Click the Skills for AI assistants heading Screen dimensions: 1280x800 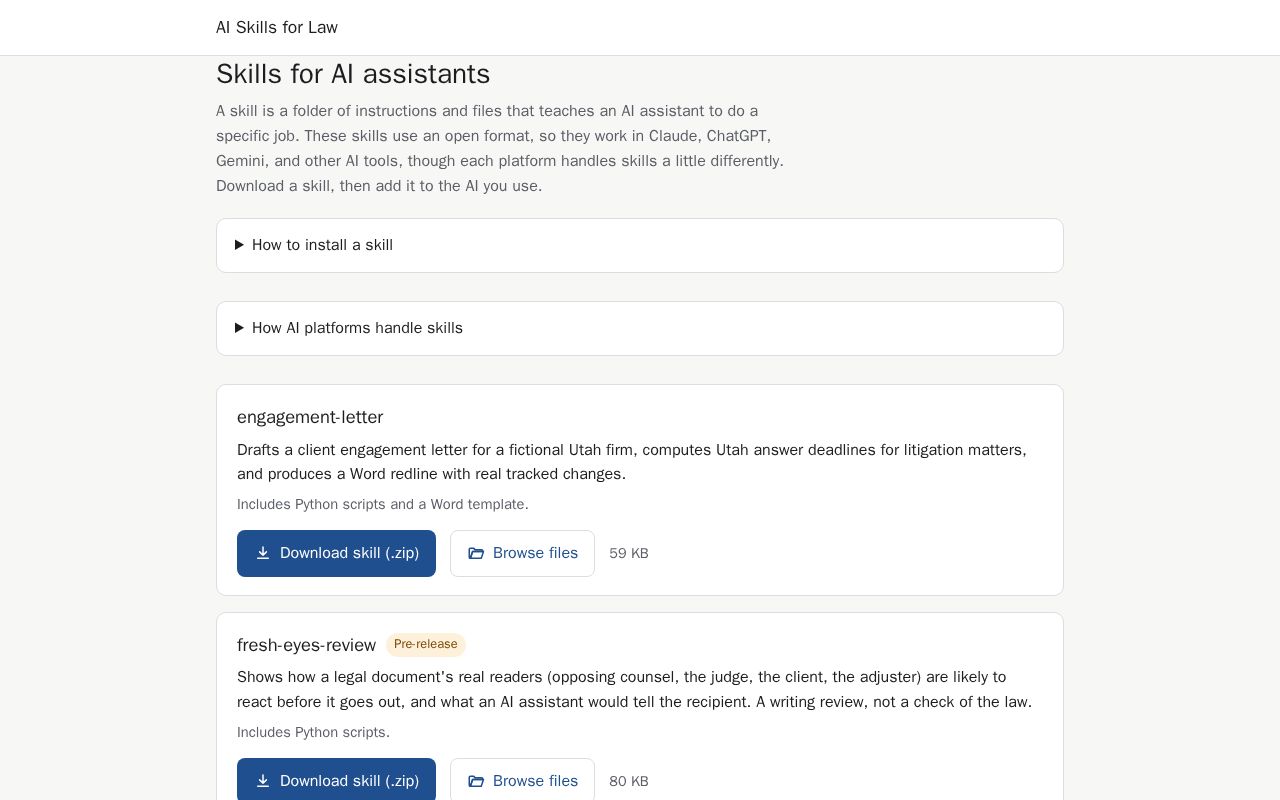(x=353, y=74)
